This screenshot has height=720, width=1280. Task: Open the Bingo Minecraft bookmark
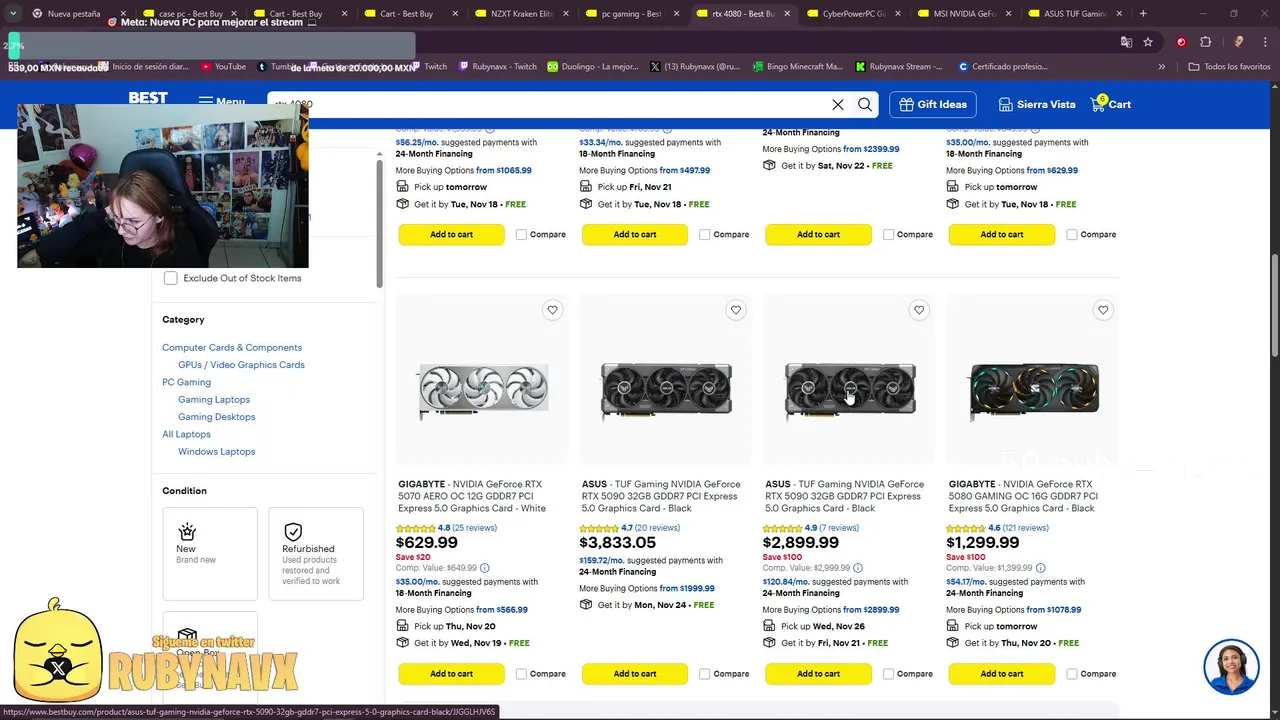pyautogui.click(x=797, y=67)
